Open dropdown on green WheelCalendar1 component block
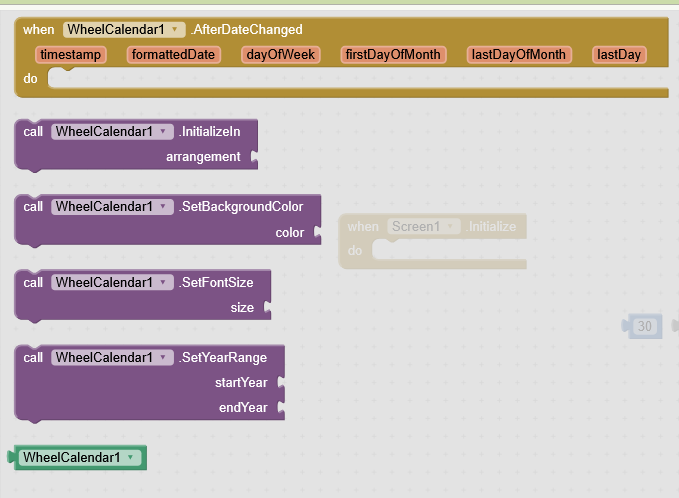 pos(130,457)
